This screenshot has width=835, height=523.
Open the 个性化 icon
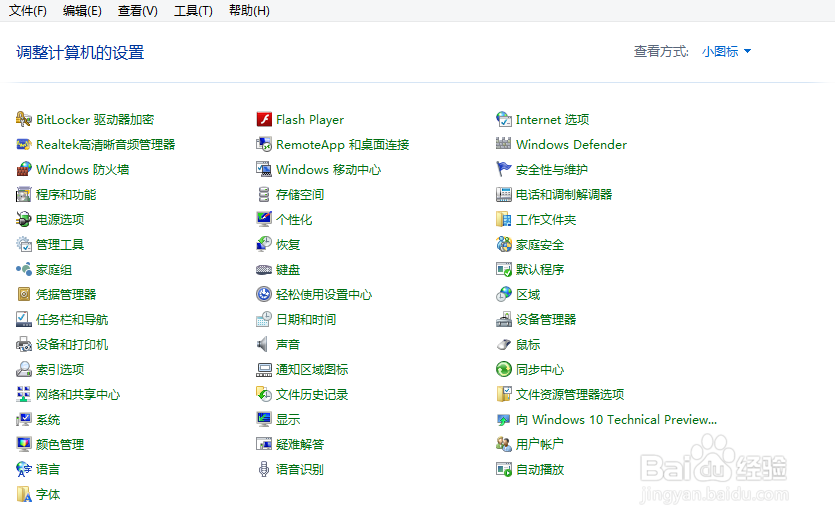coord(264,219)
